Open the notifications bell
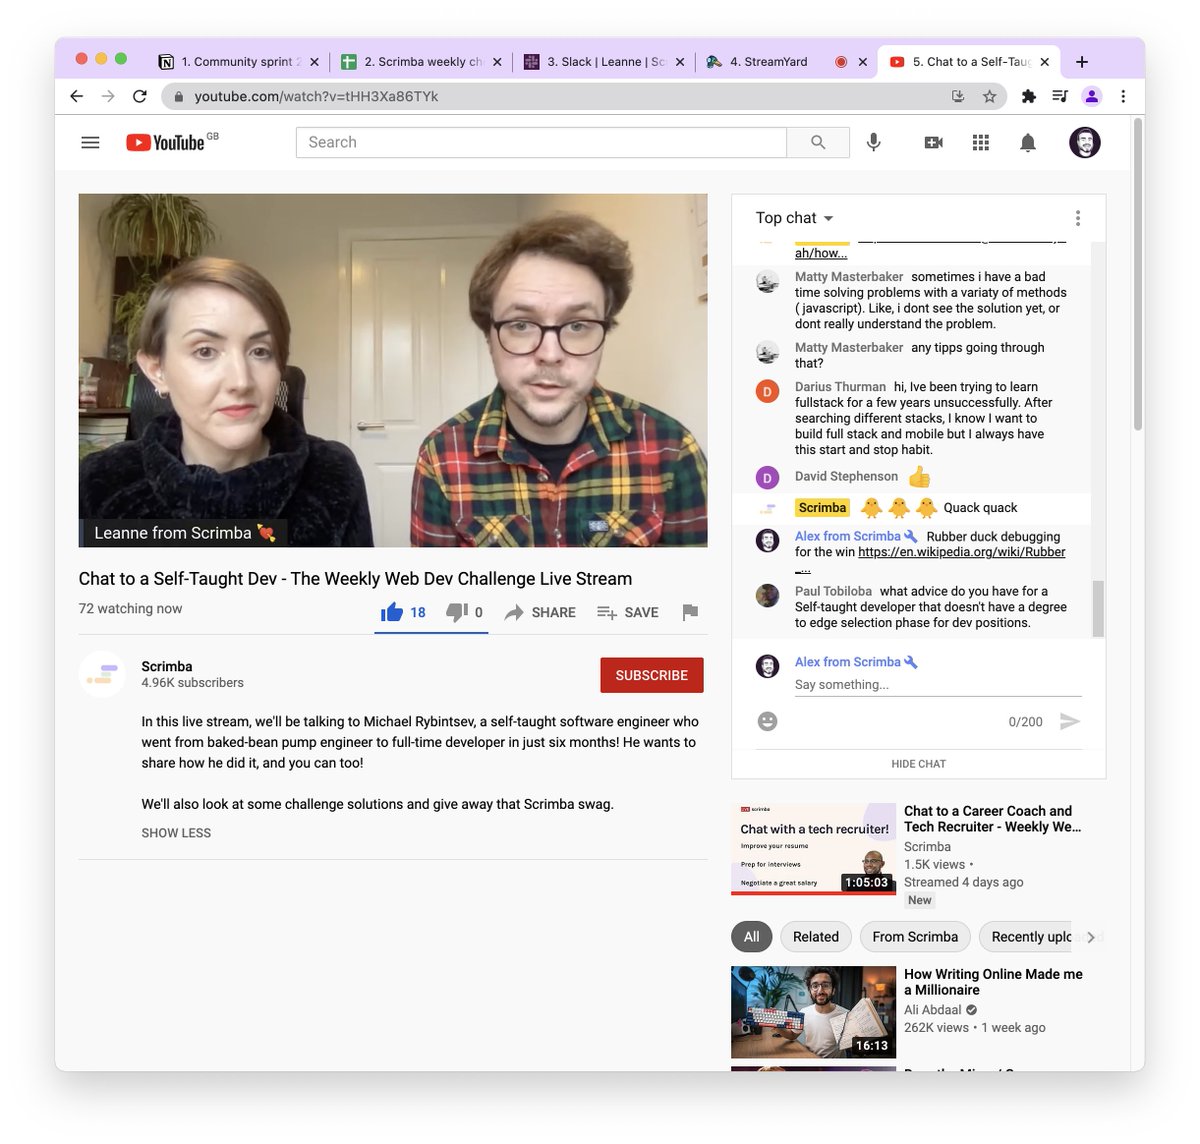Screen dimensions: 1200x1144 (1027, 142)
